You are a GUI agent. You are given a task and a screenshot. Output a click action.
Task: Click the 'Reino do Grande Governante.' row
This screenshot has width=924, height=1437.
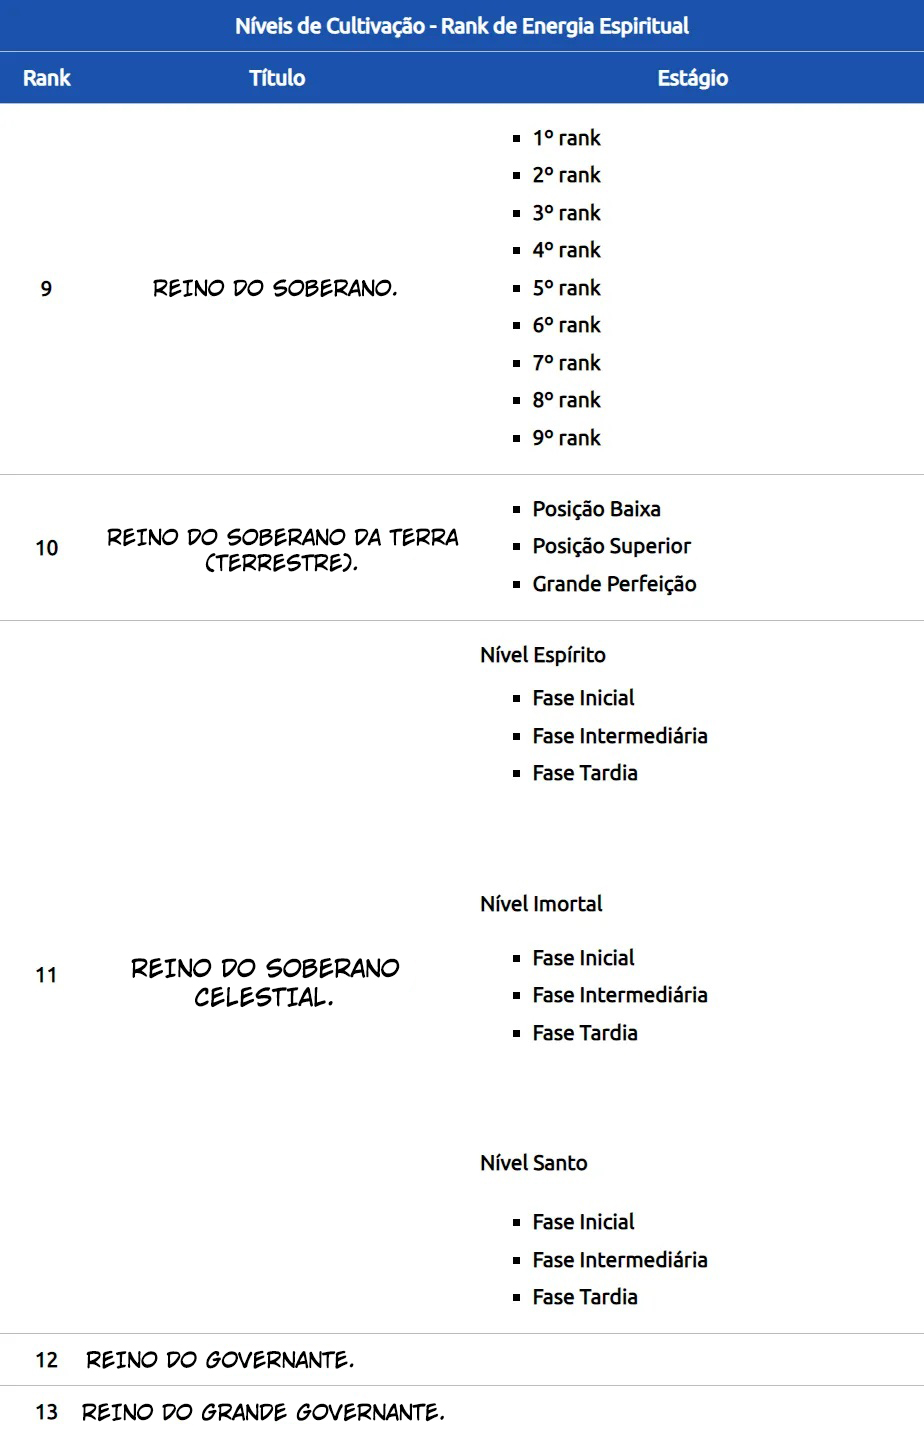click(263, 1412)
